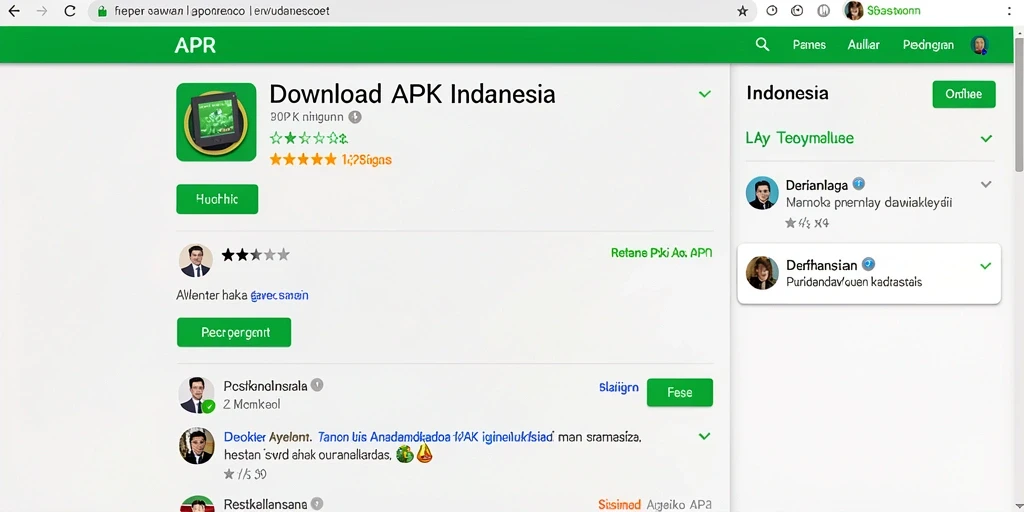Click the green Huchhic button
This screenshot has height=512, width=1024.
pyautogui.click(x=217, y=199)
